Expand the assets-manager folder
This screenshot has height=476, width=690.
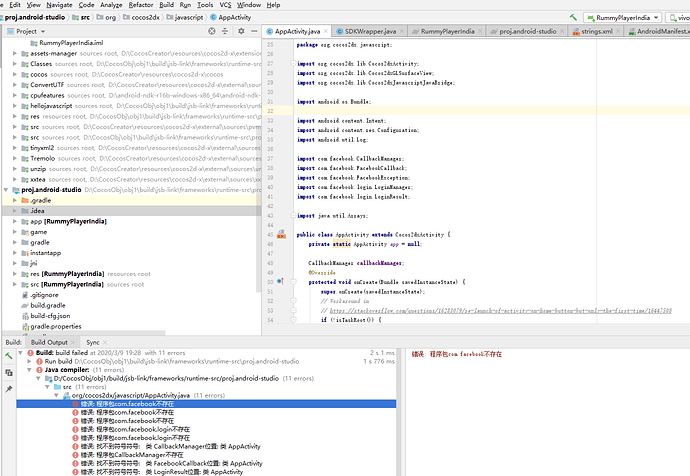[15, 53]
